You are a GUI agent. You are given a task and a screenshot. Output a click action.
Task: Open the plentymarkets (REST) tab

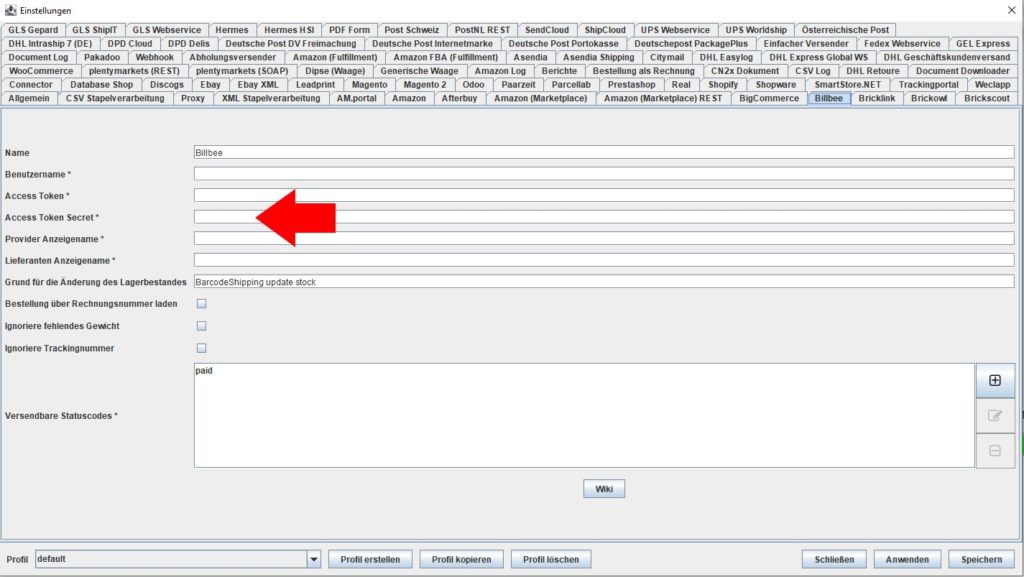134,71
